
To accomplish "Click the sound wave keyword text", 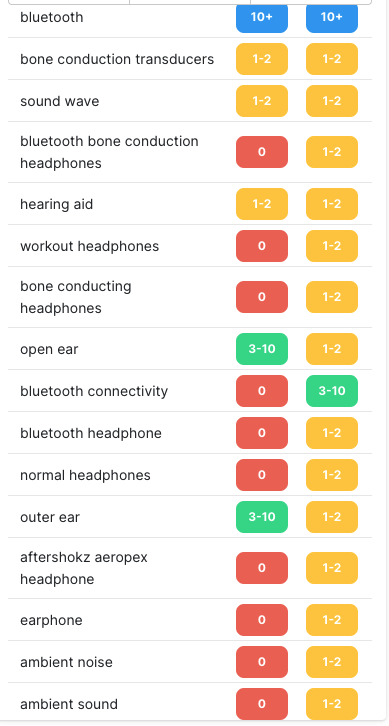I will click(x=59, y=101).
